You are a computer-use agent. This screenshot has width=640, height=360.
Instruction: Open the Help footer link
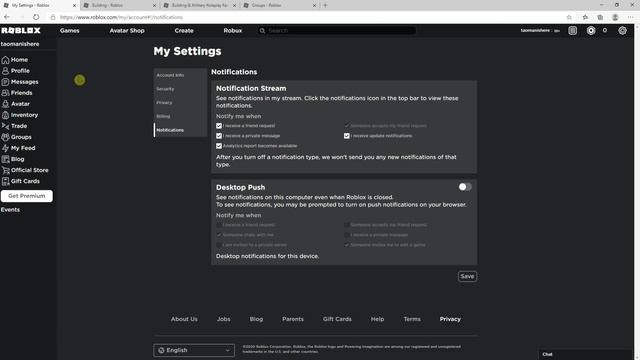378,319
